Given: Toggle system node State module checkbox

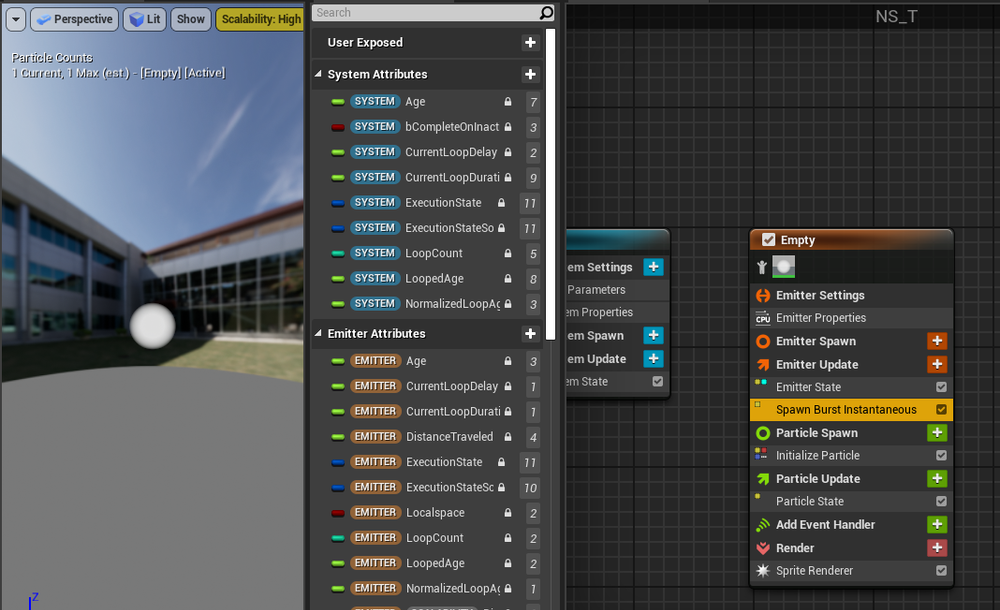Looking at the screenshot, I should tap(658, 381).
